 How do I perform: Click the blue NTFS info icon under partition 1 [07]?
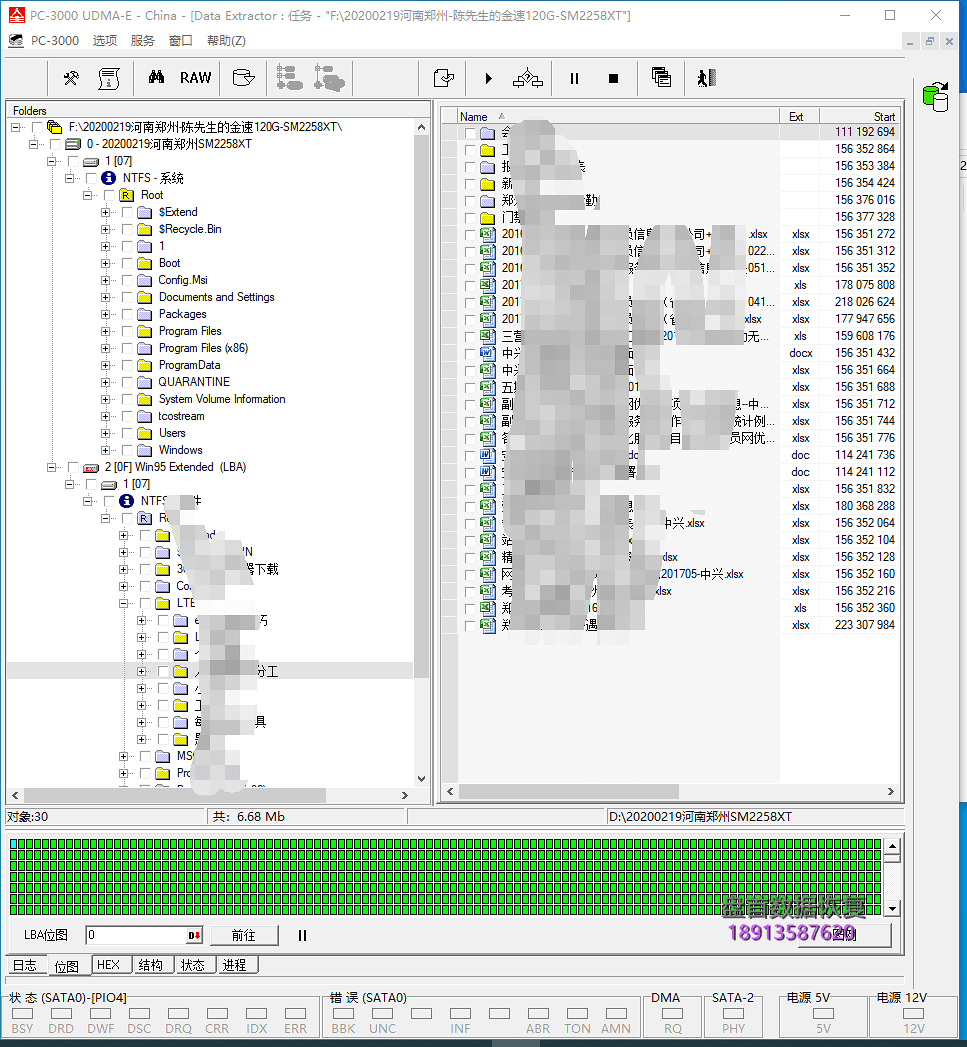(108, 178)
